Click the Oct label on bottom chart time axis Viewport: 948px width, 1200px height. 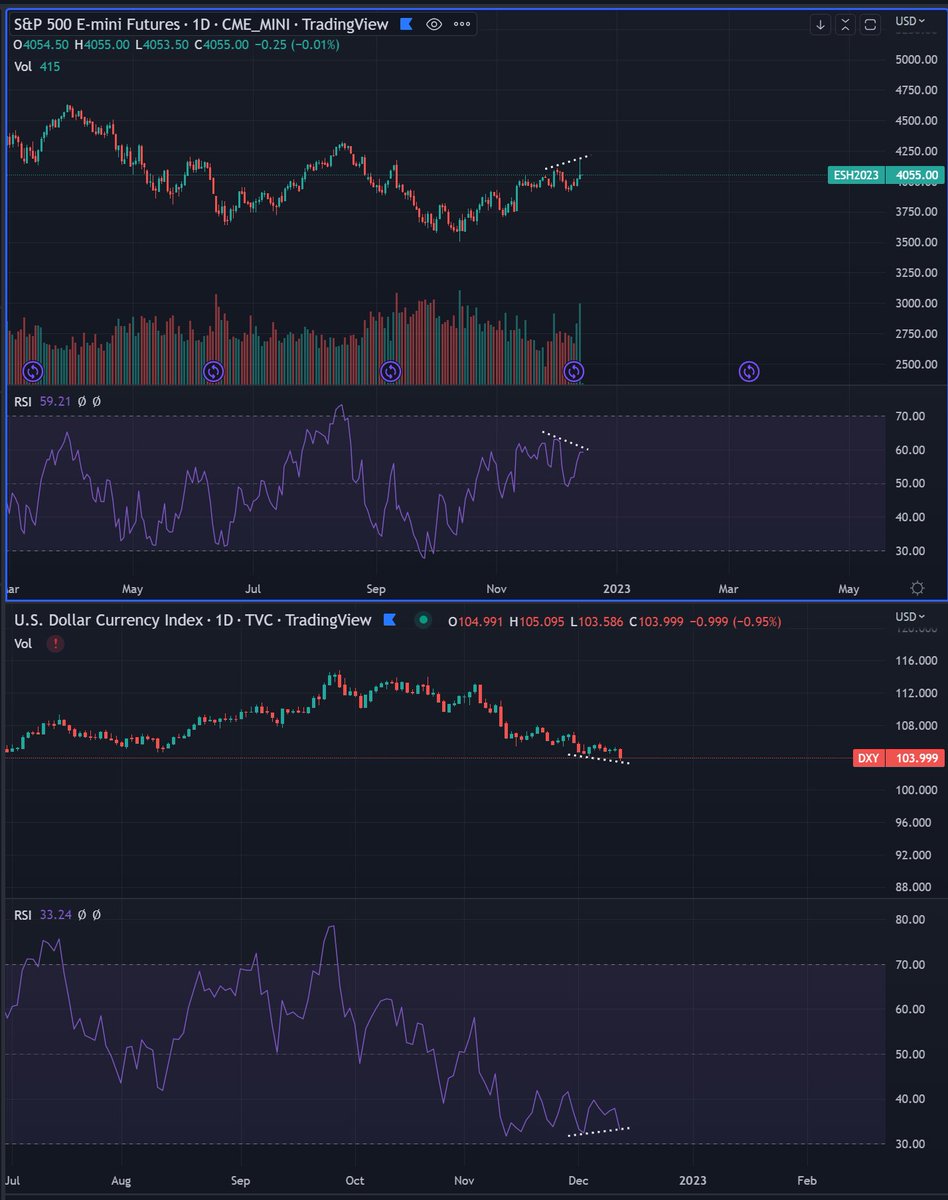(355, 1180)
